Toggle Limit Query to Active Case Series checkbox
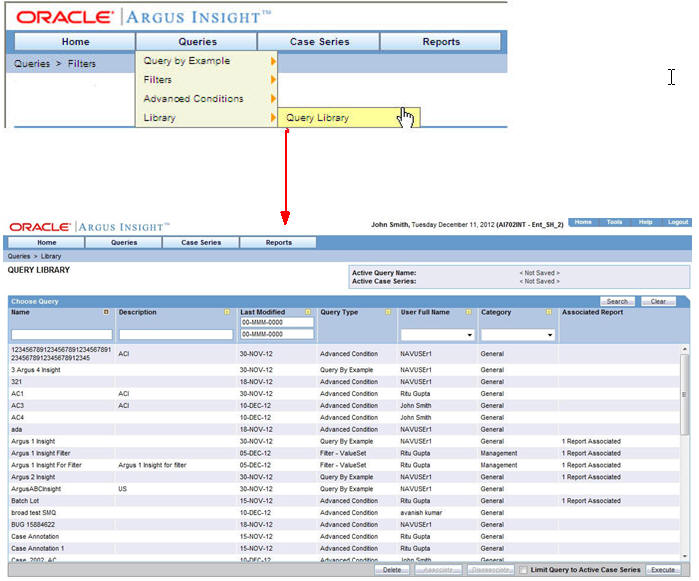Screen dimensions: 699x581 pyautogui.click(x=524, y=570)
